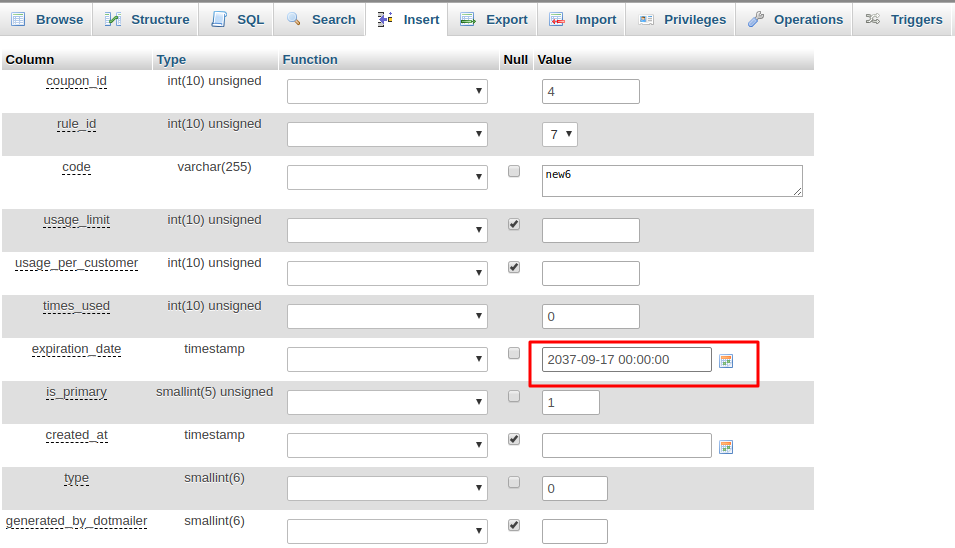Open Function dropdown for is_primary
Viewport: 955px width, 548px height.
point(387,402)
